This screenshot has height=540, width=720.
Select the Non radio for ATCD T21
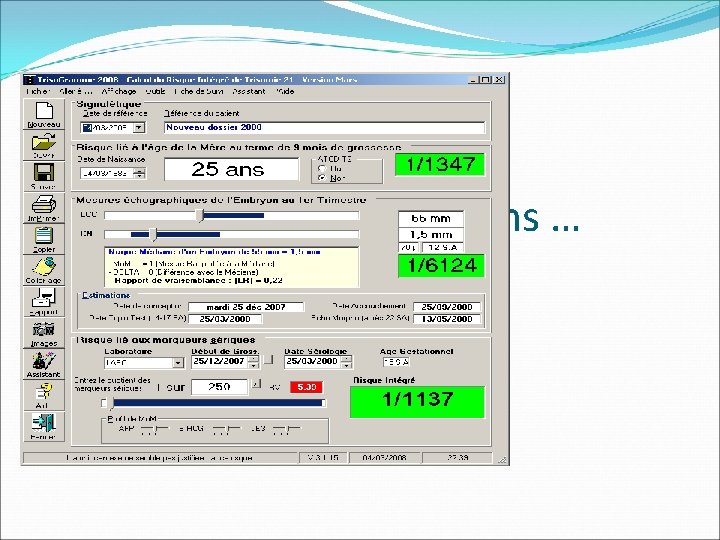point(322,178)
